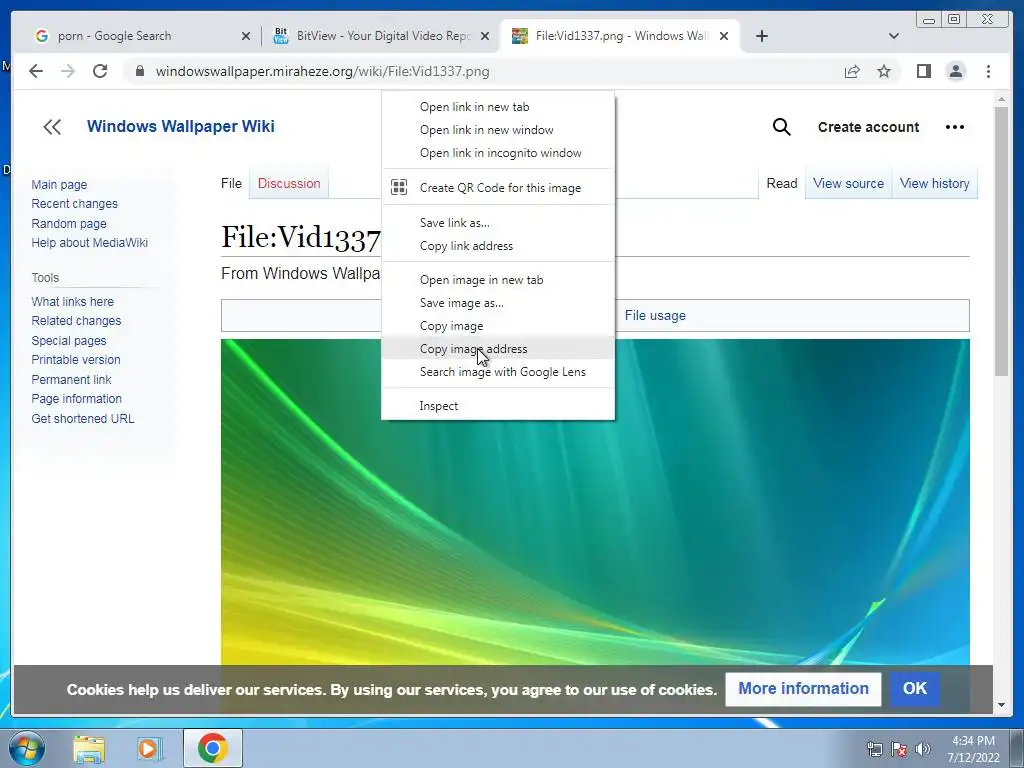
Task: Collapse the wiki sidebar double-chevron
Action: click(x=52, y=127)
